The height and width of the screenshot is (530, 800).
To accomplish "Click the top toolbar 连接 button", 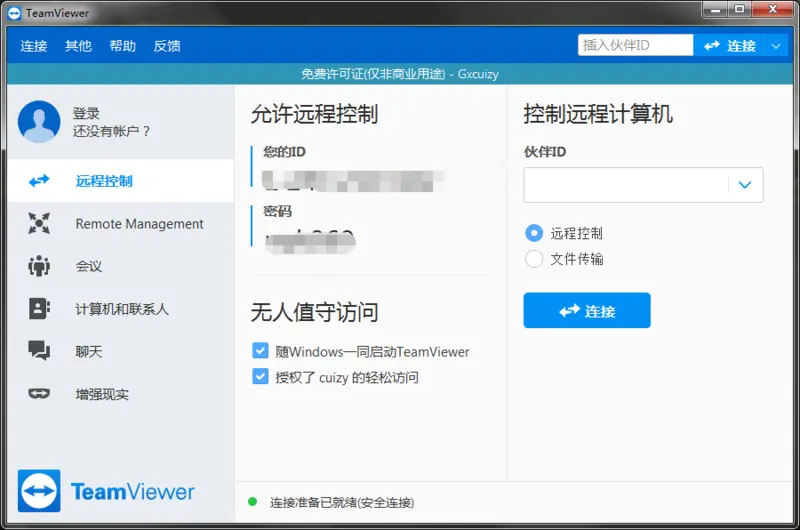I will pyautogui.click(x=729, y=46).
